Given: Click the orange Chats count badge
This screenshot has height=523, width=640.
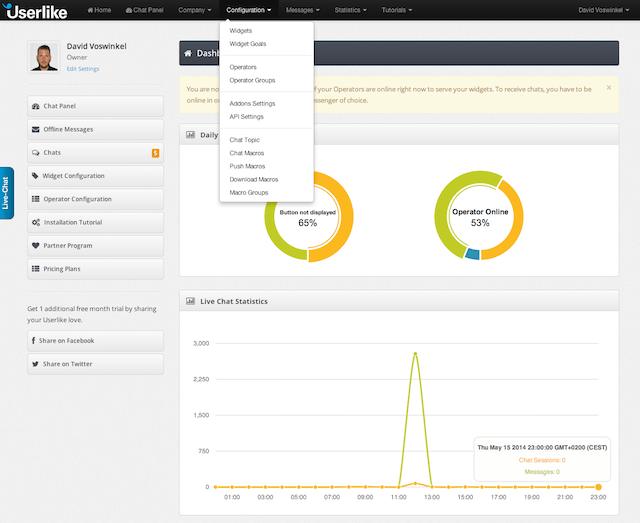Looking at the screenshot, I should (x=155, y=153).
